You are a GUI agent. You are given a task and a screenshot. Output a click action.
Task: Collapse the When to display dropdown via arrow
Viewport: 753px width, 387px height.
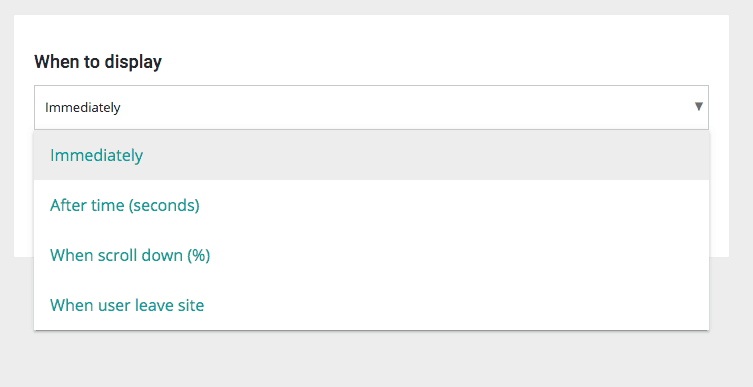(699, 107)
